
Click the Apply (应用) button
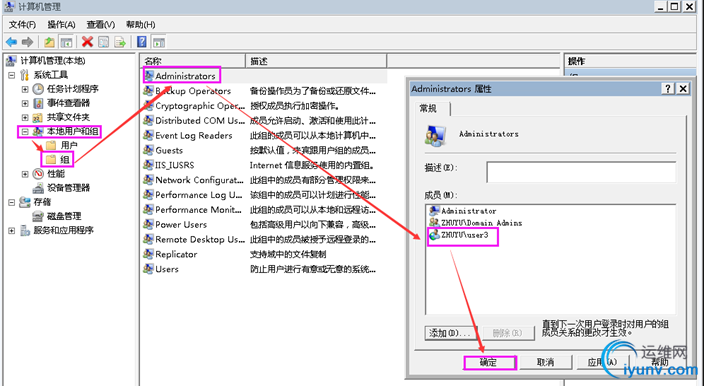click(x=603, y=362)
